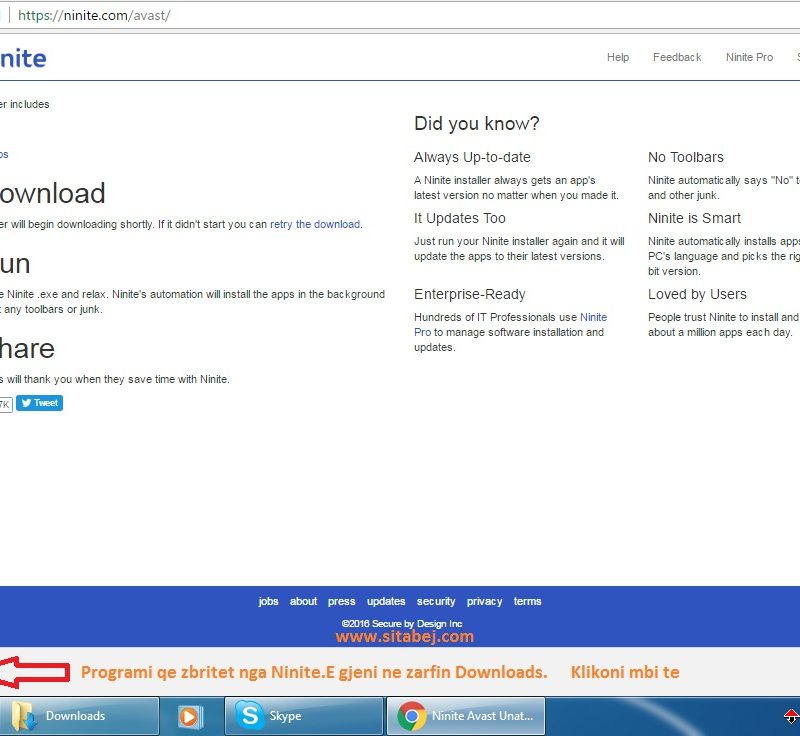Screen dimensions: 800x736
Task: Click the It Updates Too heading
Action: (460, 218)
